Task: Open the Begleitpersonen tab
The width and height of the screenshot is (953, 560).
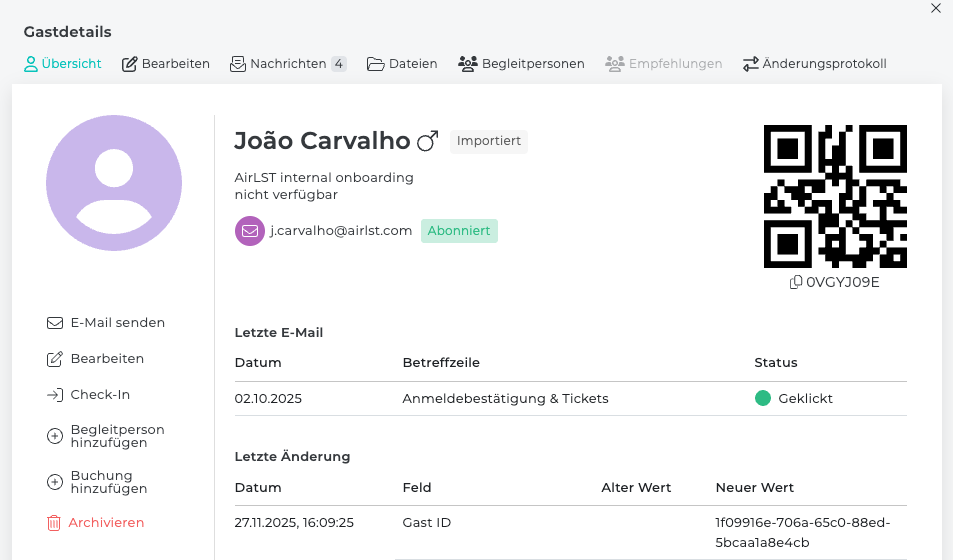Action: [x=521, y=64]
